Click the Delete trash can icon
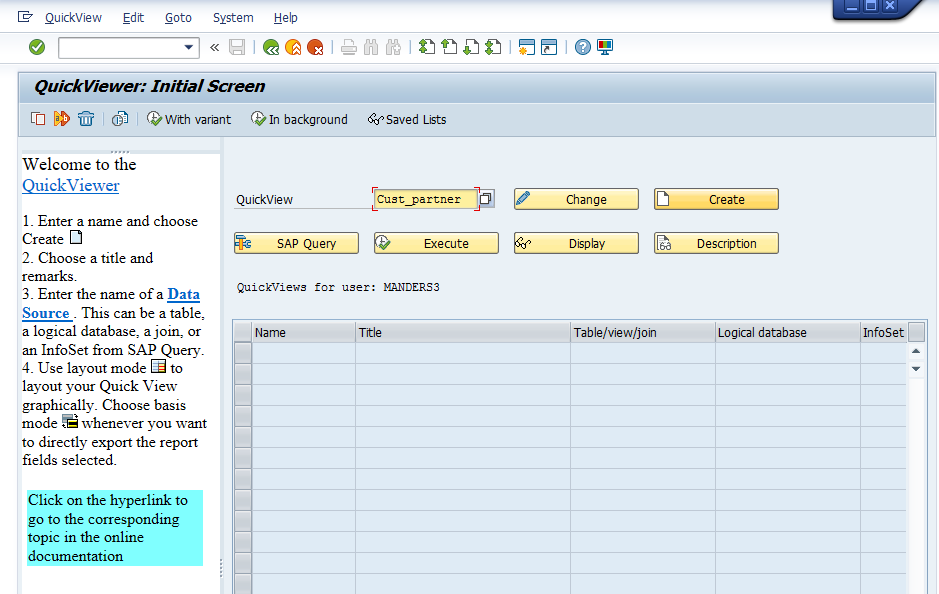This screenshot has height=594, width=939. (x=86, y=119)
